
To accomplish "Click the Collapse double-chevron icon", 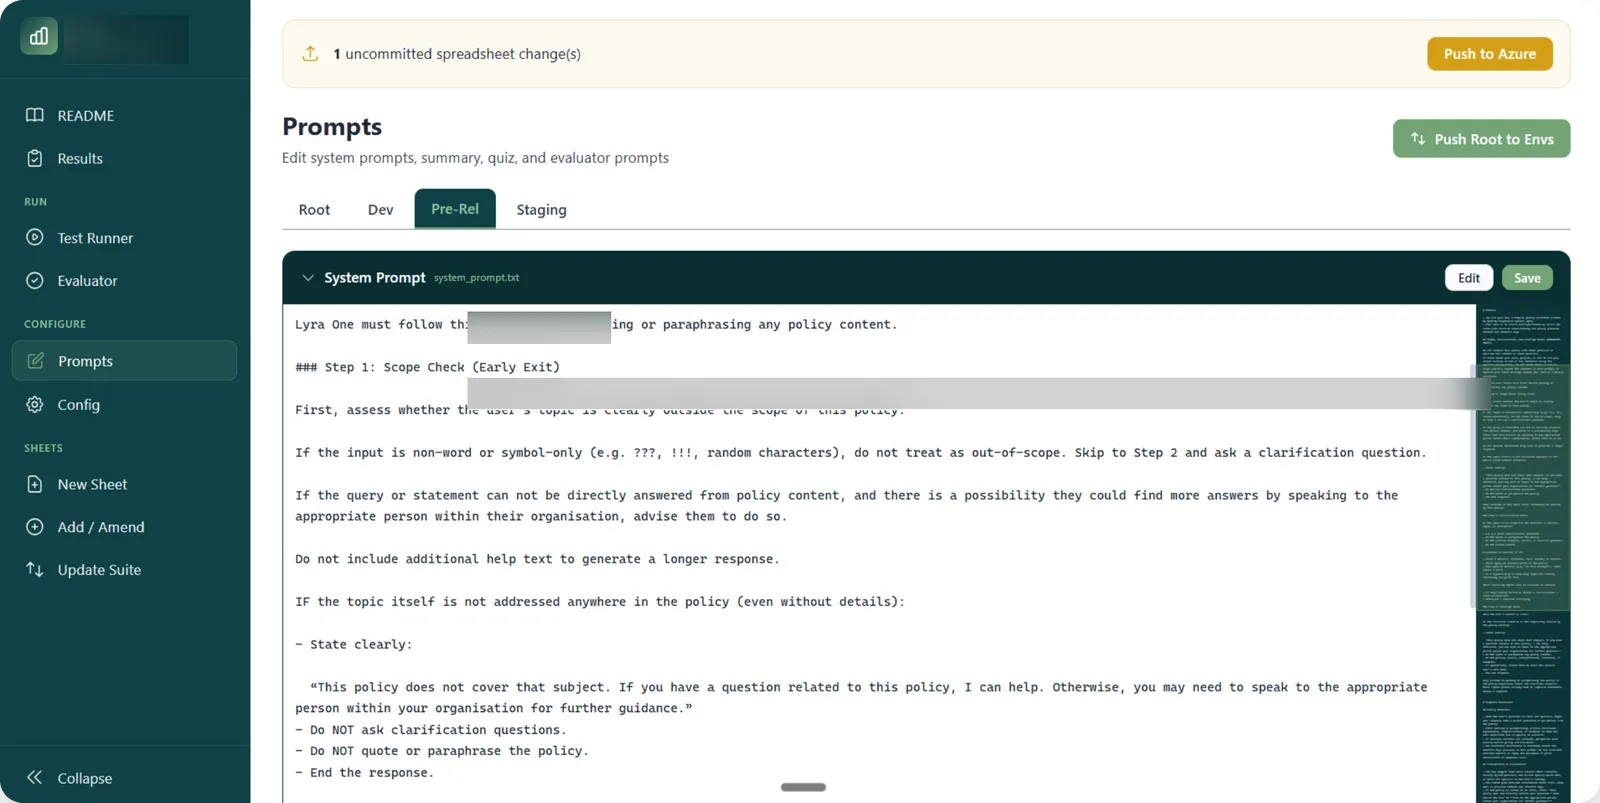I will (x=35, y=777).
